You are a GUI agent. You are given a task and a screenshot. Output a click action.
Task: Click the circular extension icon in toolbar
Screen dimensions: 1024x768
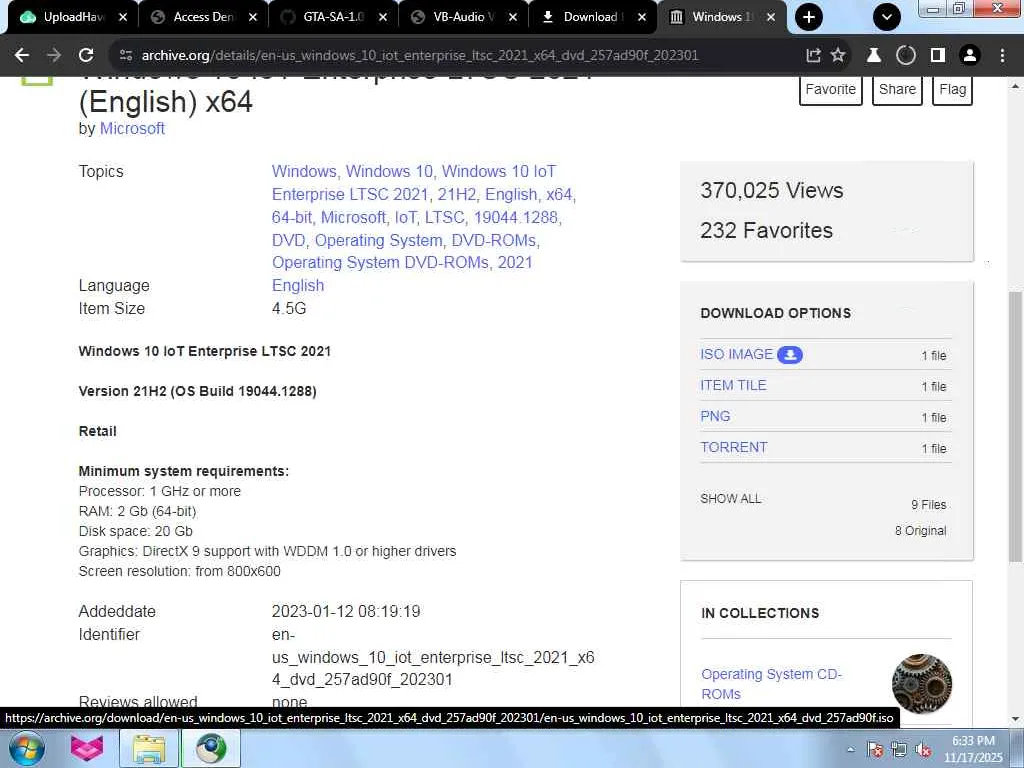906,56
